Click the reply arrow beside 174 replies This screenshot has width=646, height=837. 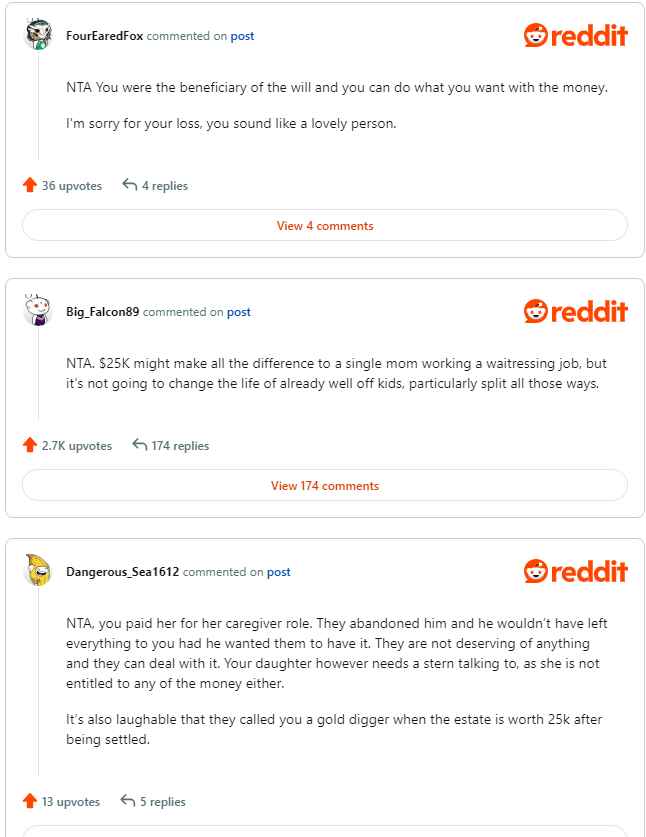pyautogui.click(x=140, y=445)
